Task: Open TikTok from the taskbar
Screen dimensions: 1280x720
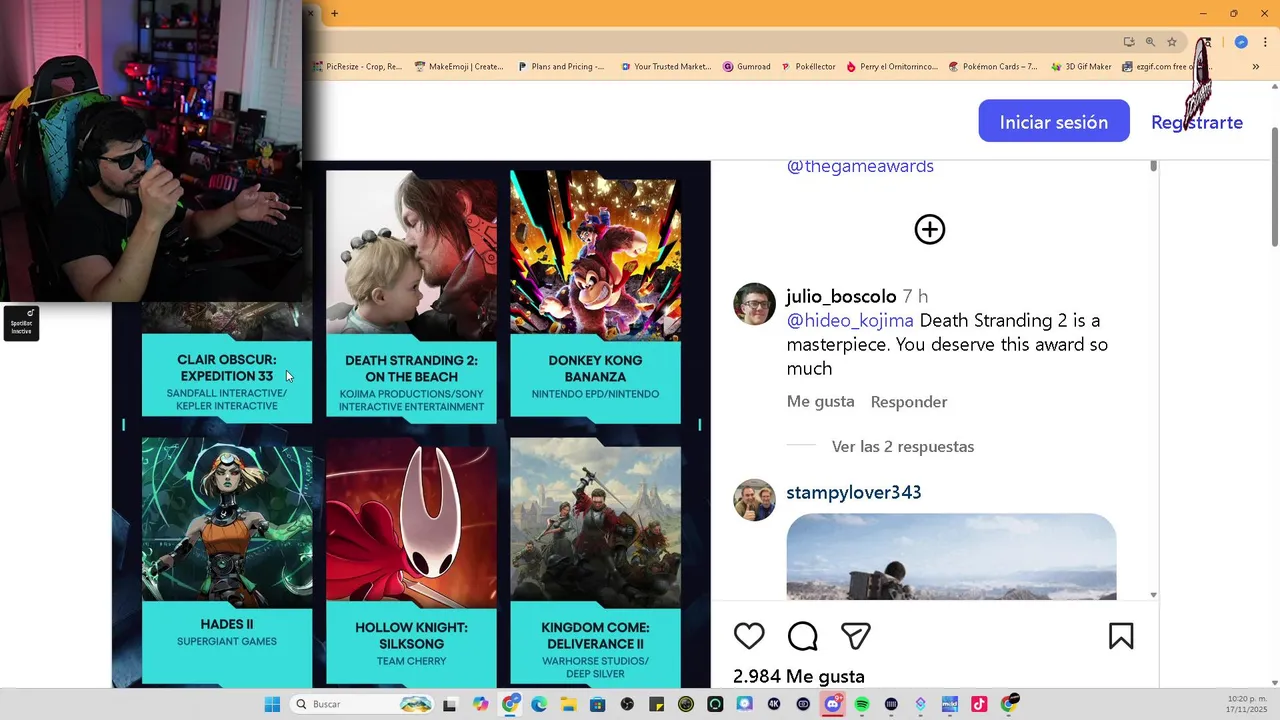Action: pyautogui.click(x=979, y=704)
